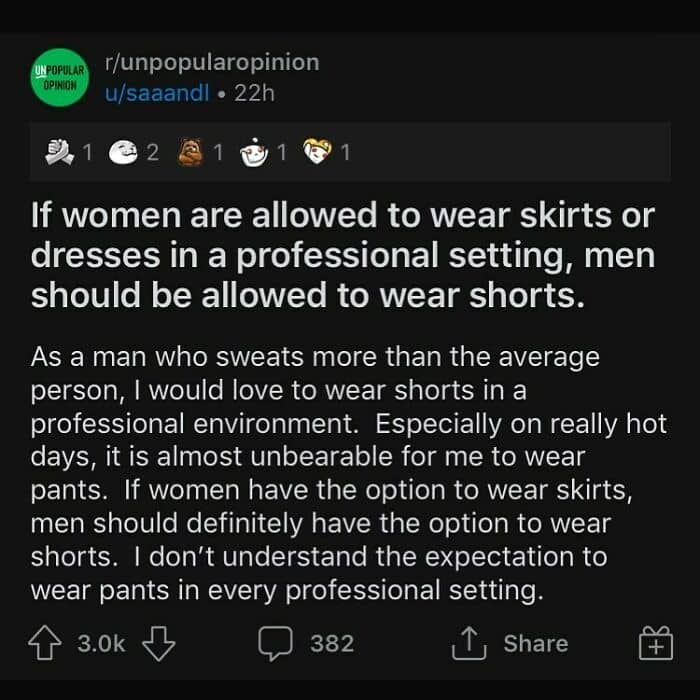The height and width of the screenshot is (700, 700).
Task: Click the handshake award icon
Action: (61, 152)
